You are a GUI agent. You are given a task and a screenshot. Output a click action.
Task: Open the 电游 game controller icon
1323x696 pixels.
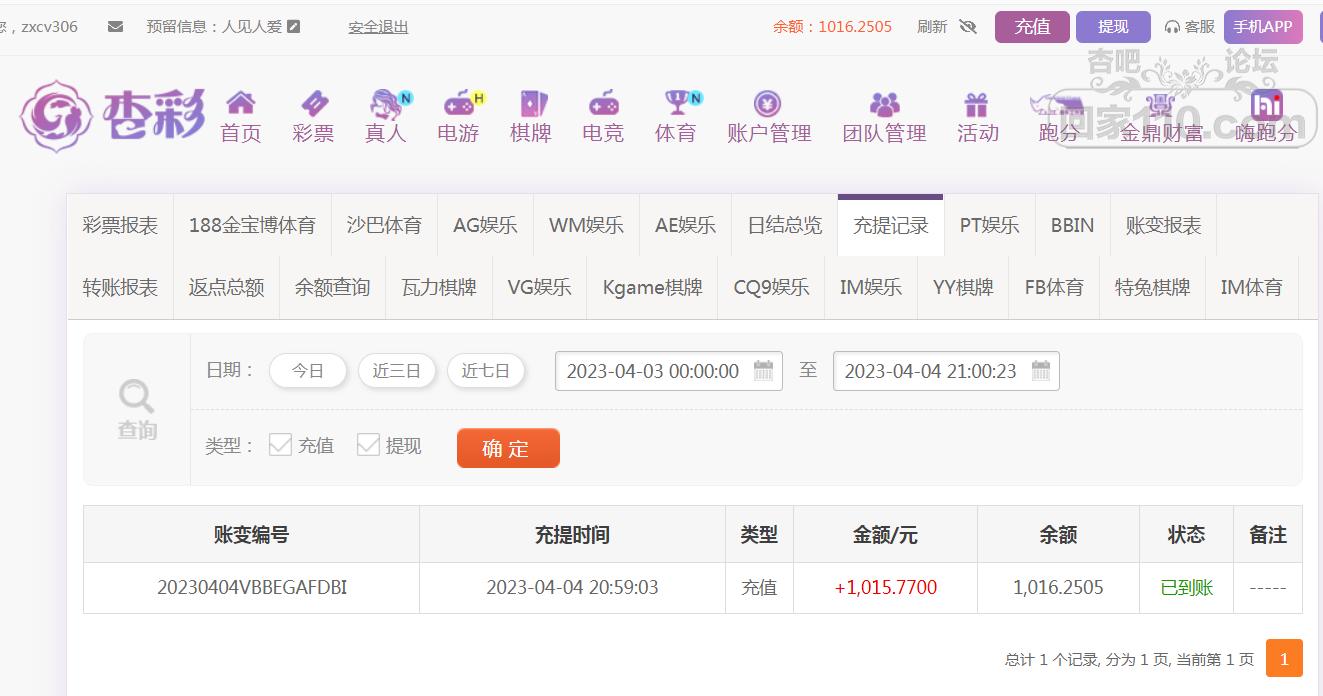459,102
